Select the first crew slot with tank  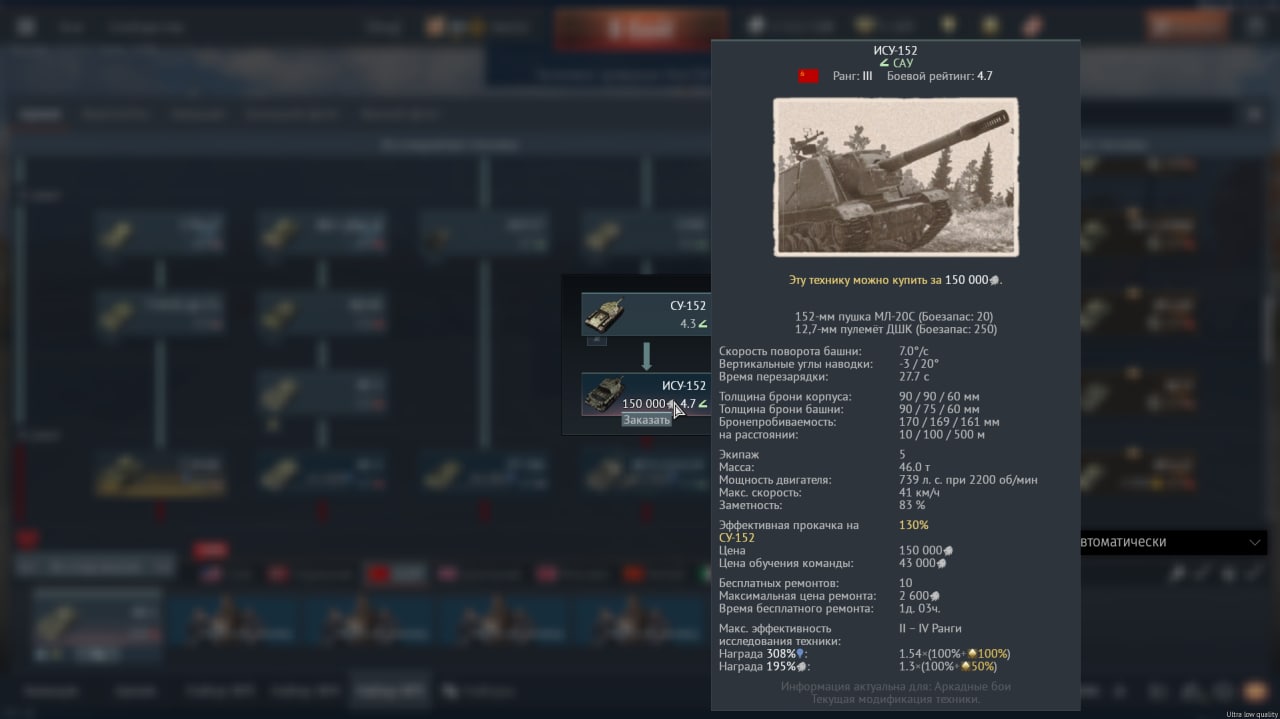pos(95,625)
